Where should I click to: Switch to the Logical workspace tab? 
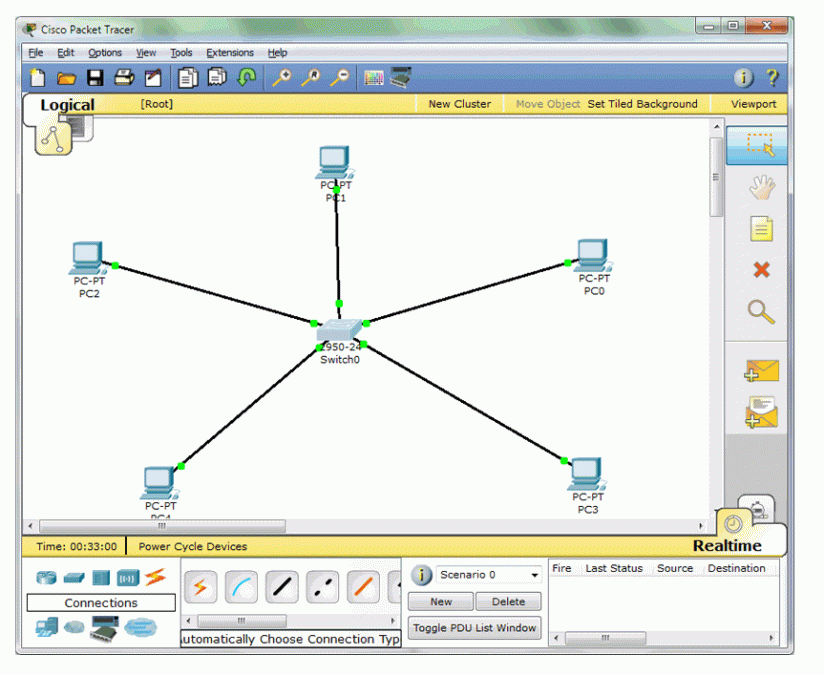tap(67, 105)
